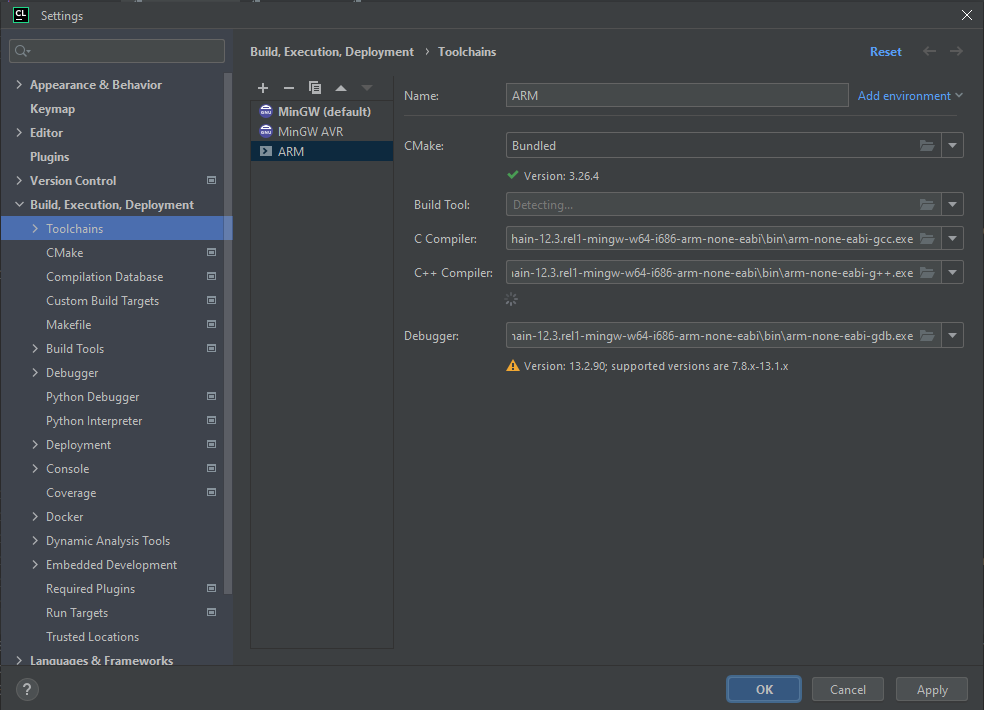Screen dimensions: 984x710
Task: Click the Reset link
Action: click(885, 51)
